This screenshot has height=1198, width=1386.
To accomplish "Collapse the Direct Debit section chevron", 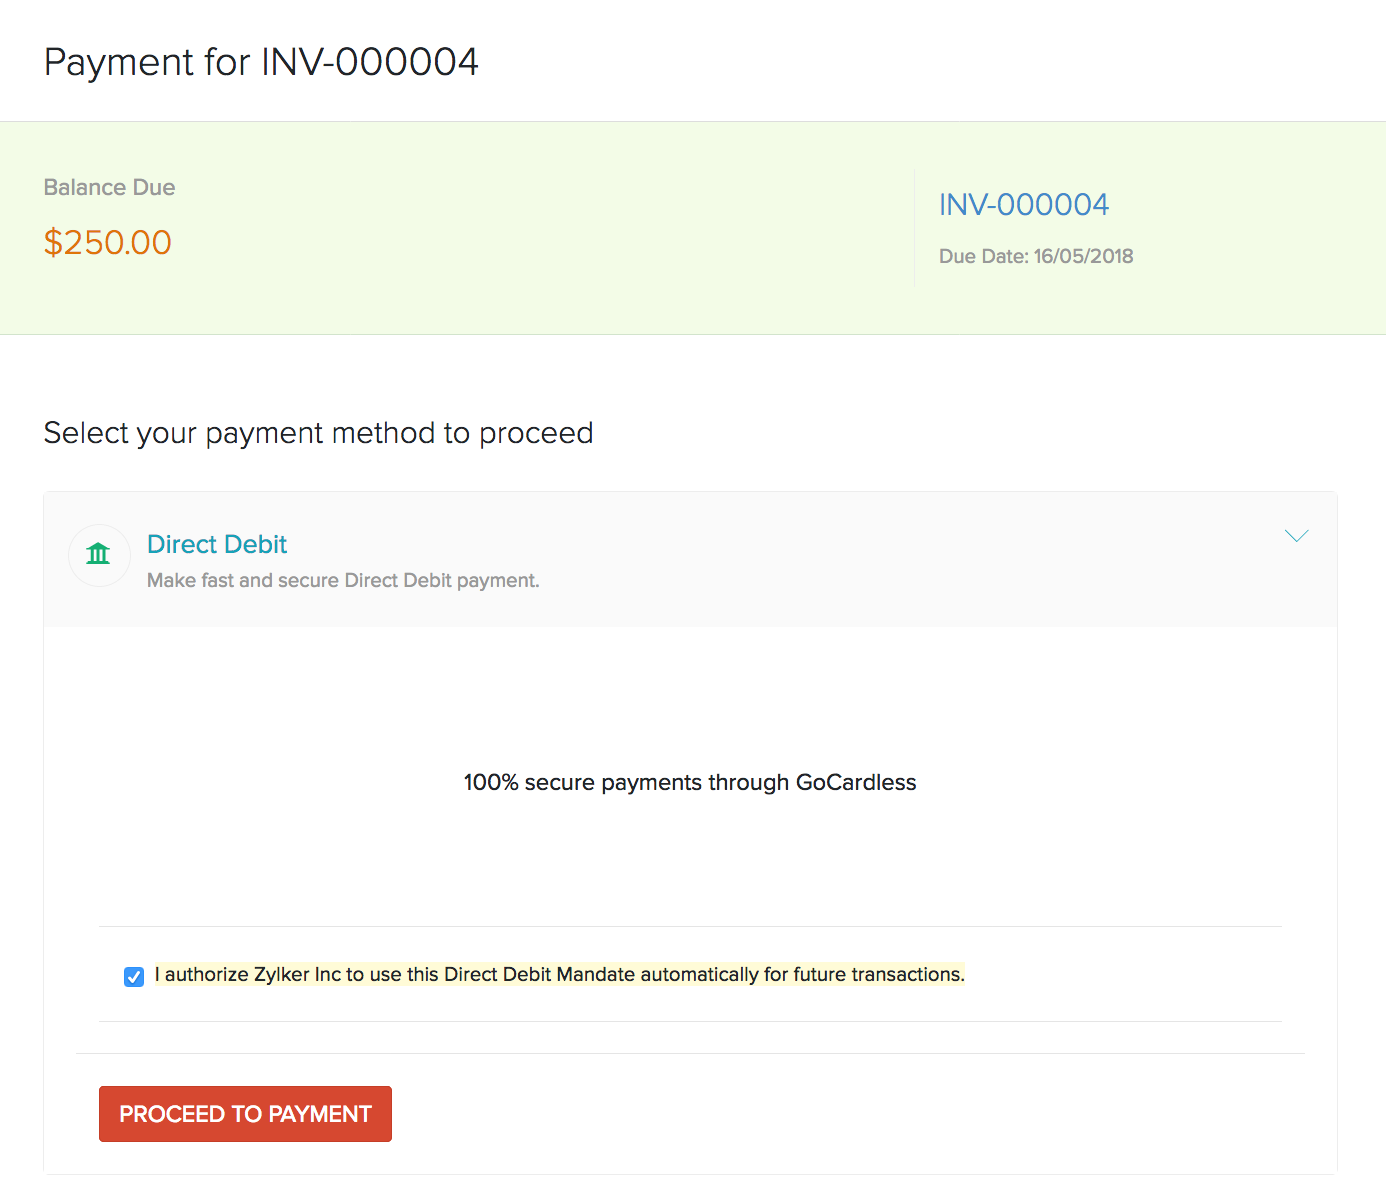I will [1296, 536].
